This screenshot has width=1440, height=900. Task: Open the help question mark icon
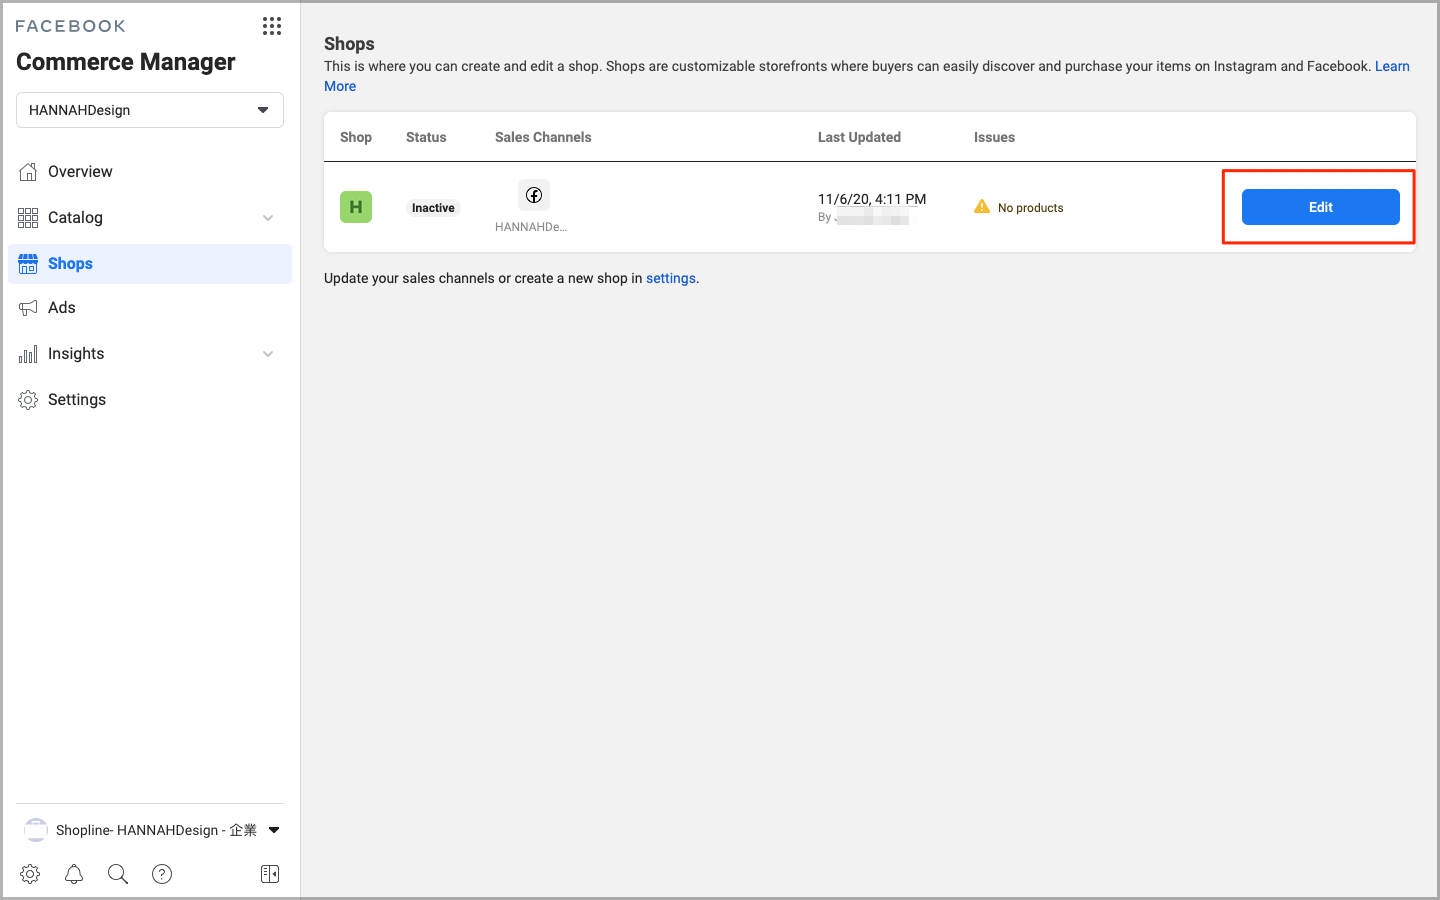162,874
